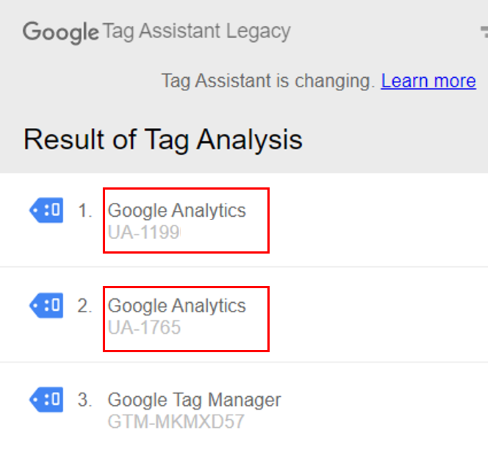The height and width of the screenshot is (450, 488).
Task: Click the blue tag icon for UA-1199
Action: [46, 210]
